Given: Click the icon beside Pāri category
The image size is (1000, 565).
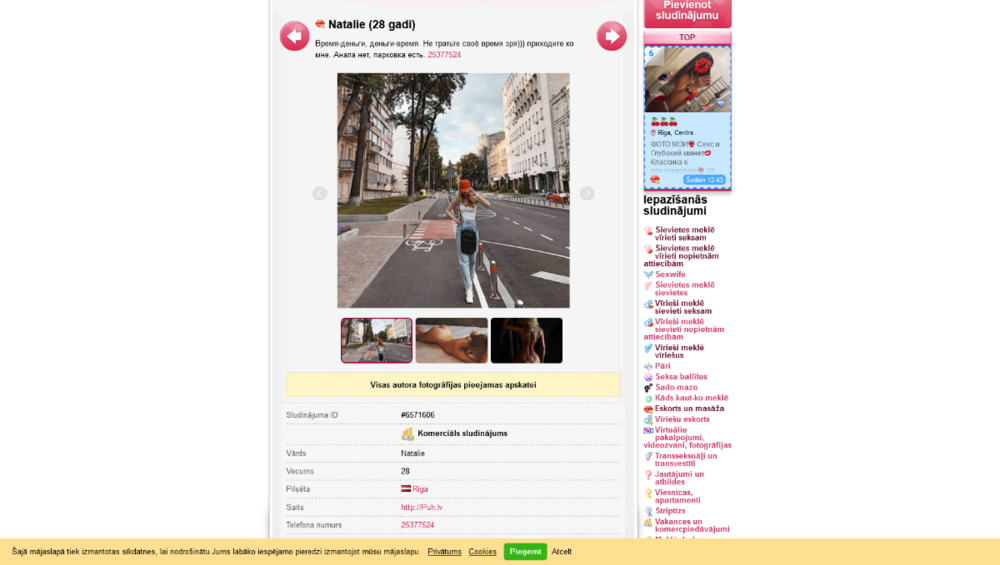Looking at the screenshot, I should coord(648,366).
